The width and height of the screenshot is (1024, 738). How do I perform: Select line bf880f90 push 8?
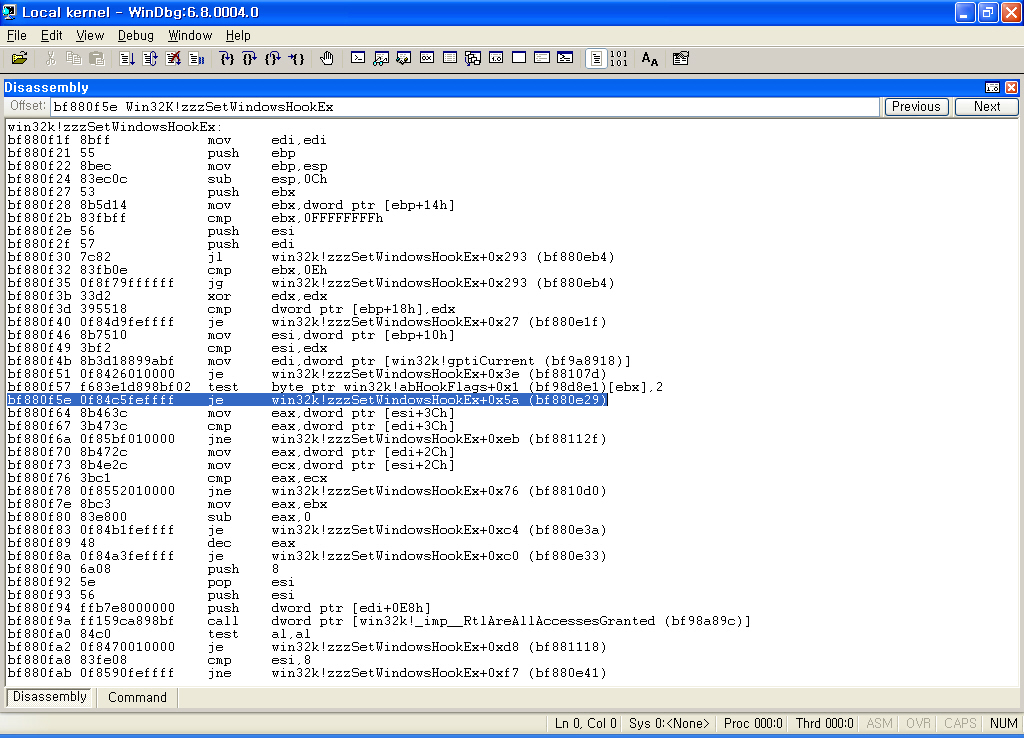pyautogui.click(x=143, y=569)
